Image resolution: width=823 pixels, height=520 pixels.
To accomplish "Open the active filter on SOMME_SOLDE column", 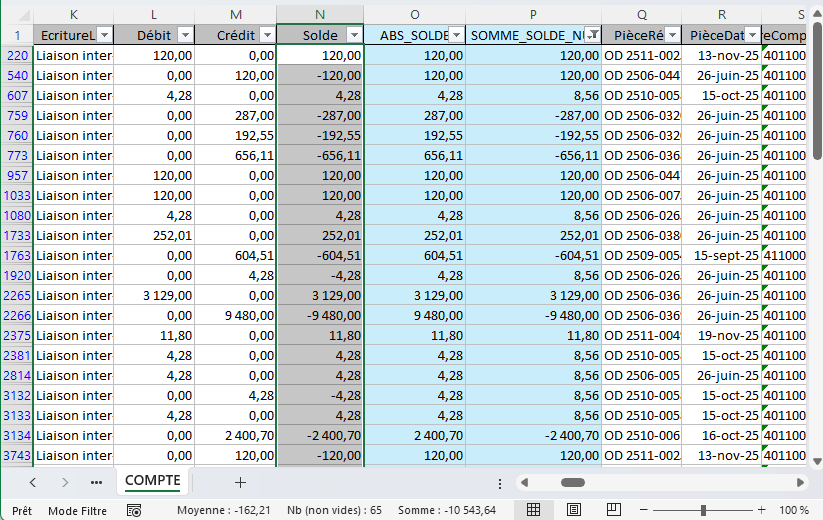I will (x=592, y=35).
